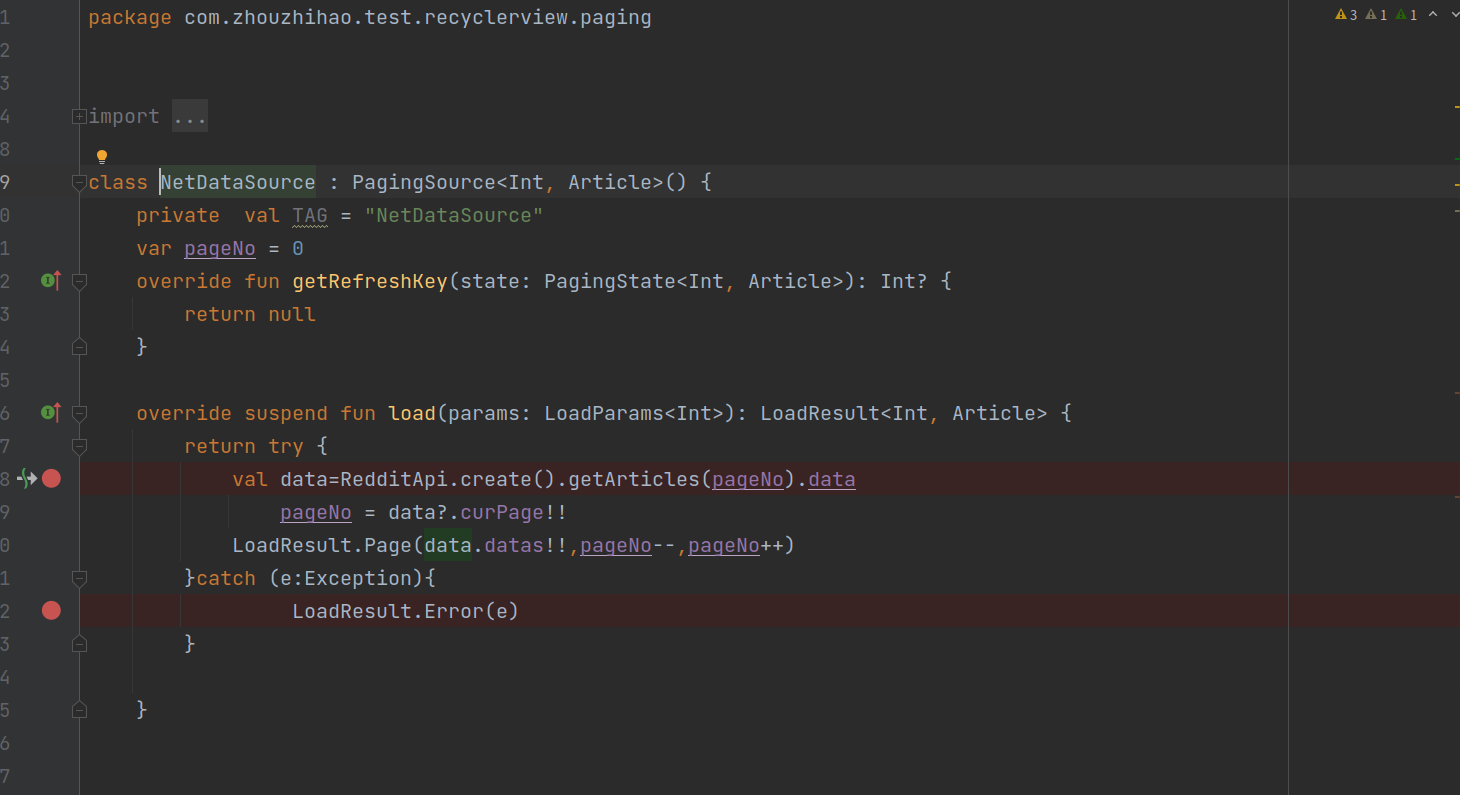This screenshot has height=795, width=1460.
Task: Select the highlighted data token in LoadResult.Page
Action: [448, 544]
